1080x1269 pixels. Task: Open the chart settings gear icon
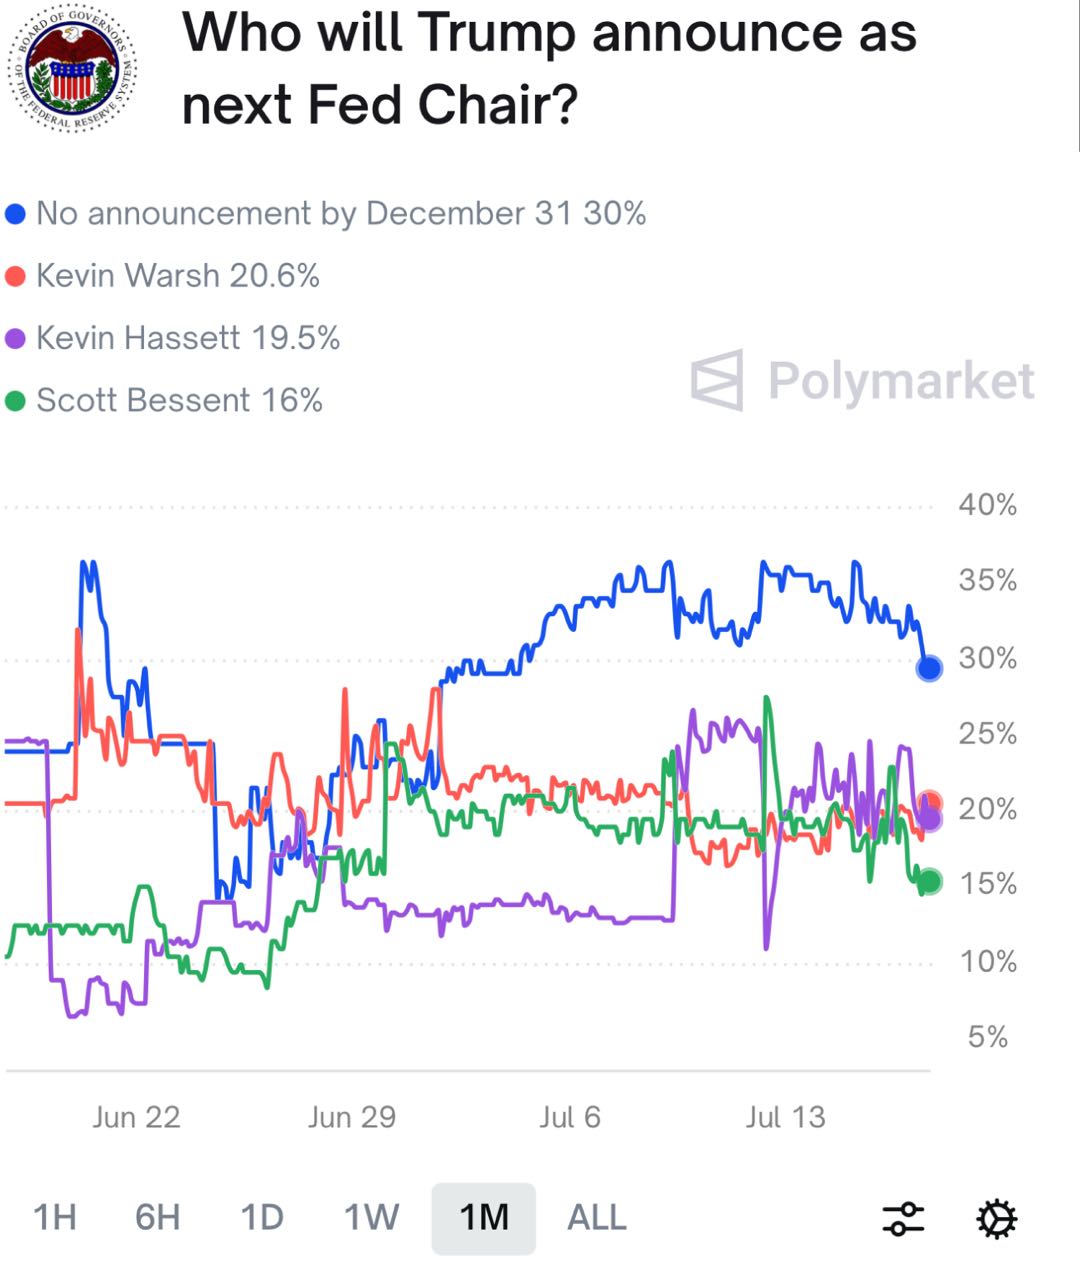[x=997, y=1218]
